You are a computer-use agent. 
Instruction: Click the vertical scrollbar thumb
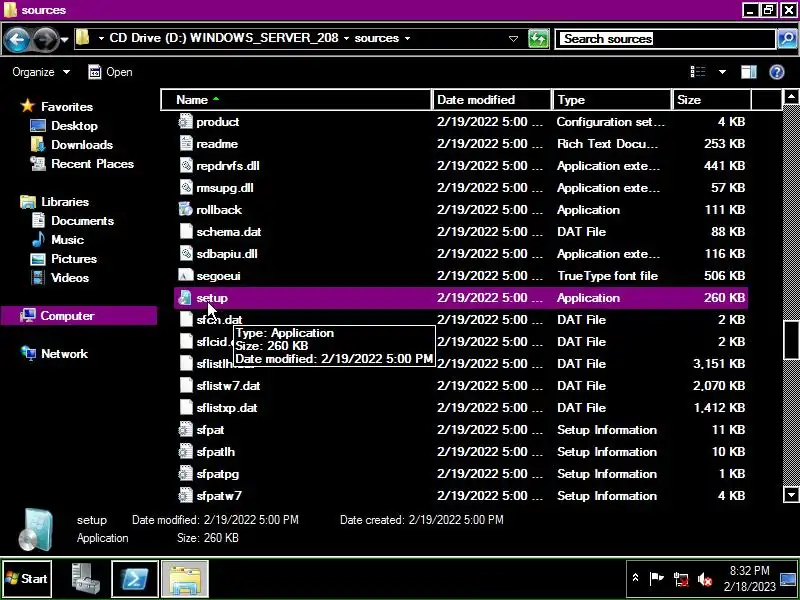click(x=791, y=339)
